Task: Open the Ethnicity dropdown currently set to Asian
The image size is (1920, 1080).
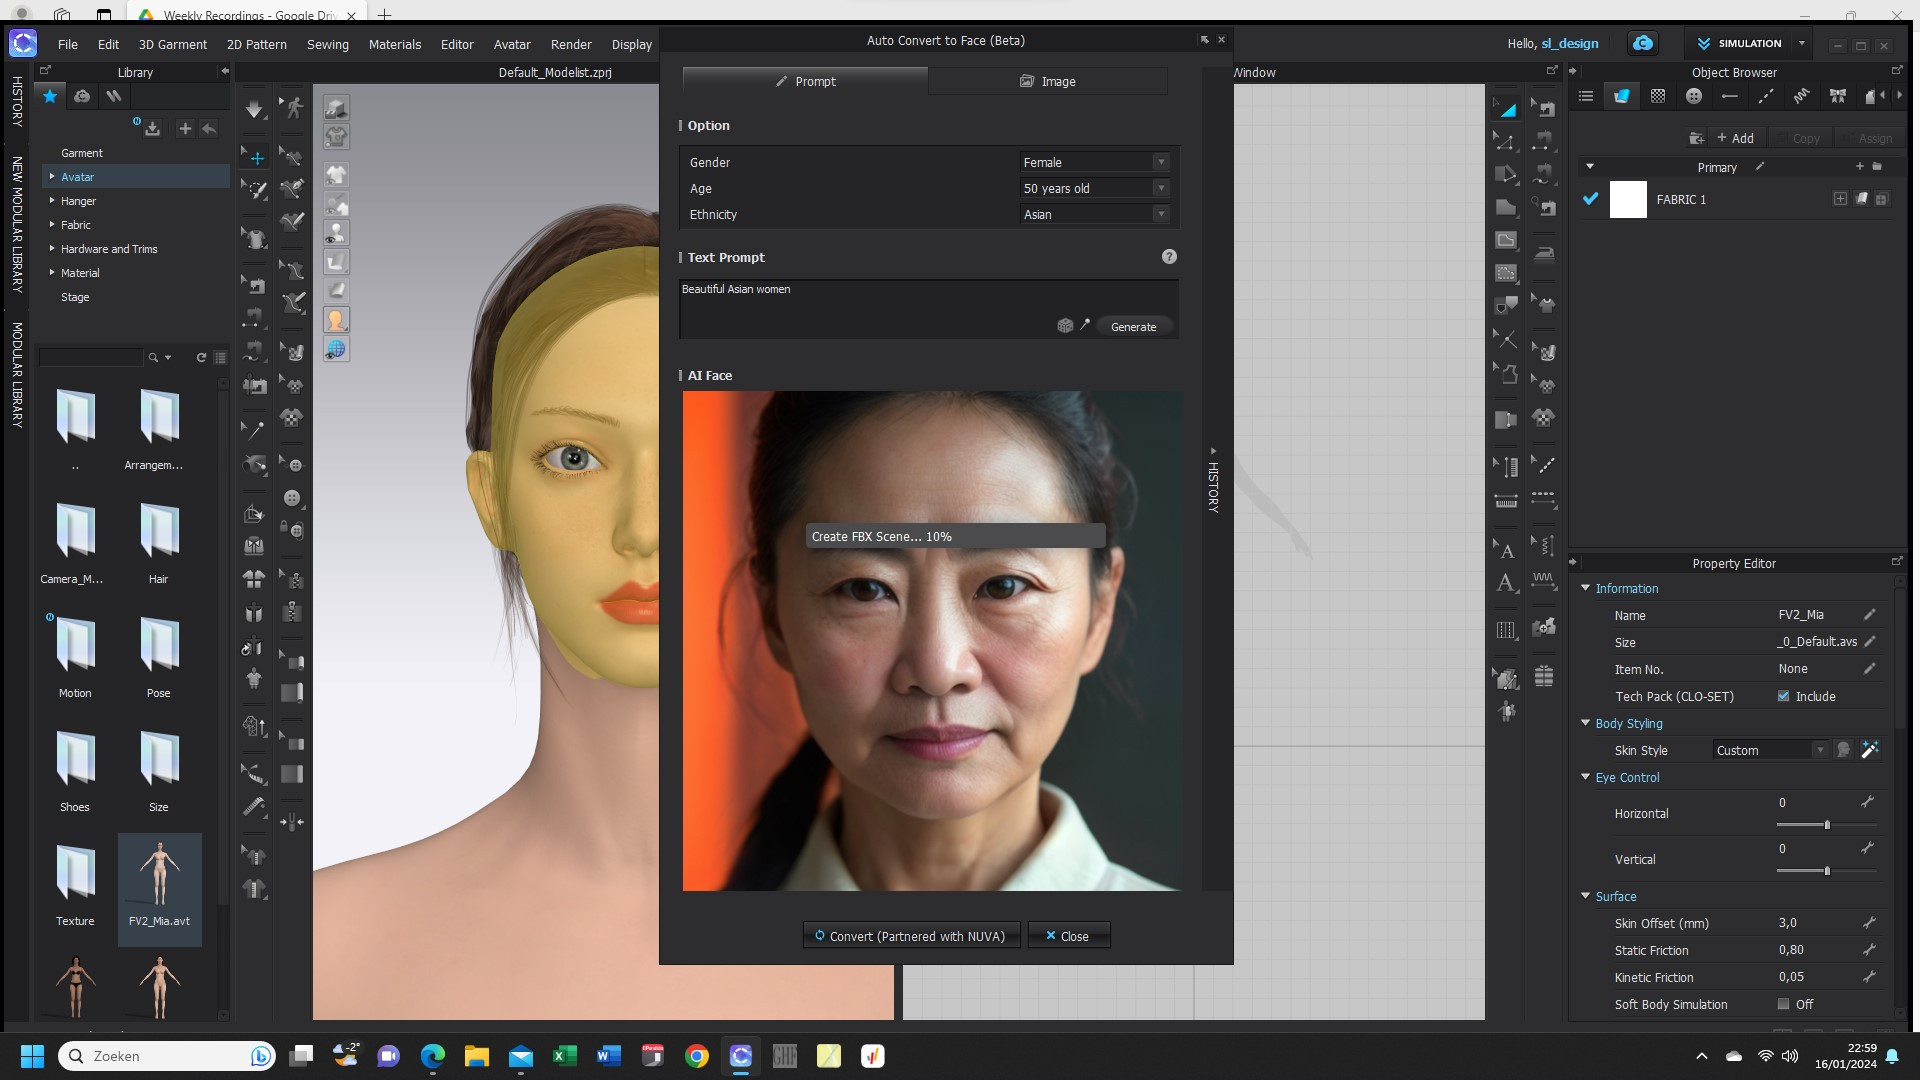Action: (x=1093, y=214)
